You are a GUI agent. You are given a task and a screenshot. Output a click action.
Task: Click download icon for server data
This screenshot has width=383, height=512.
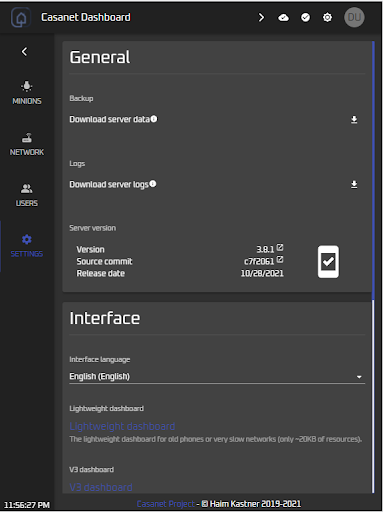(x=354, y=120)
